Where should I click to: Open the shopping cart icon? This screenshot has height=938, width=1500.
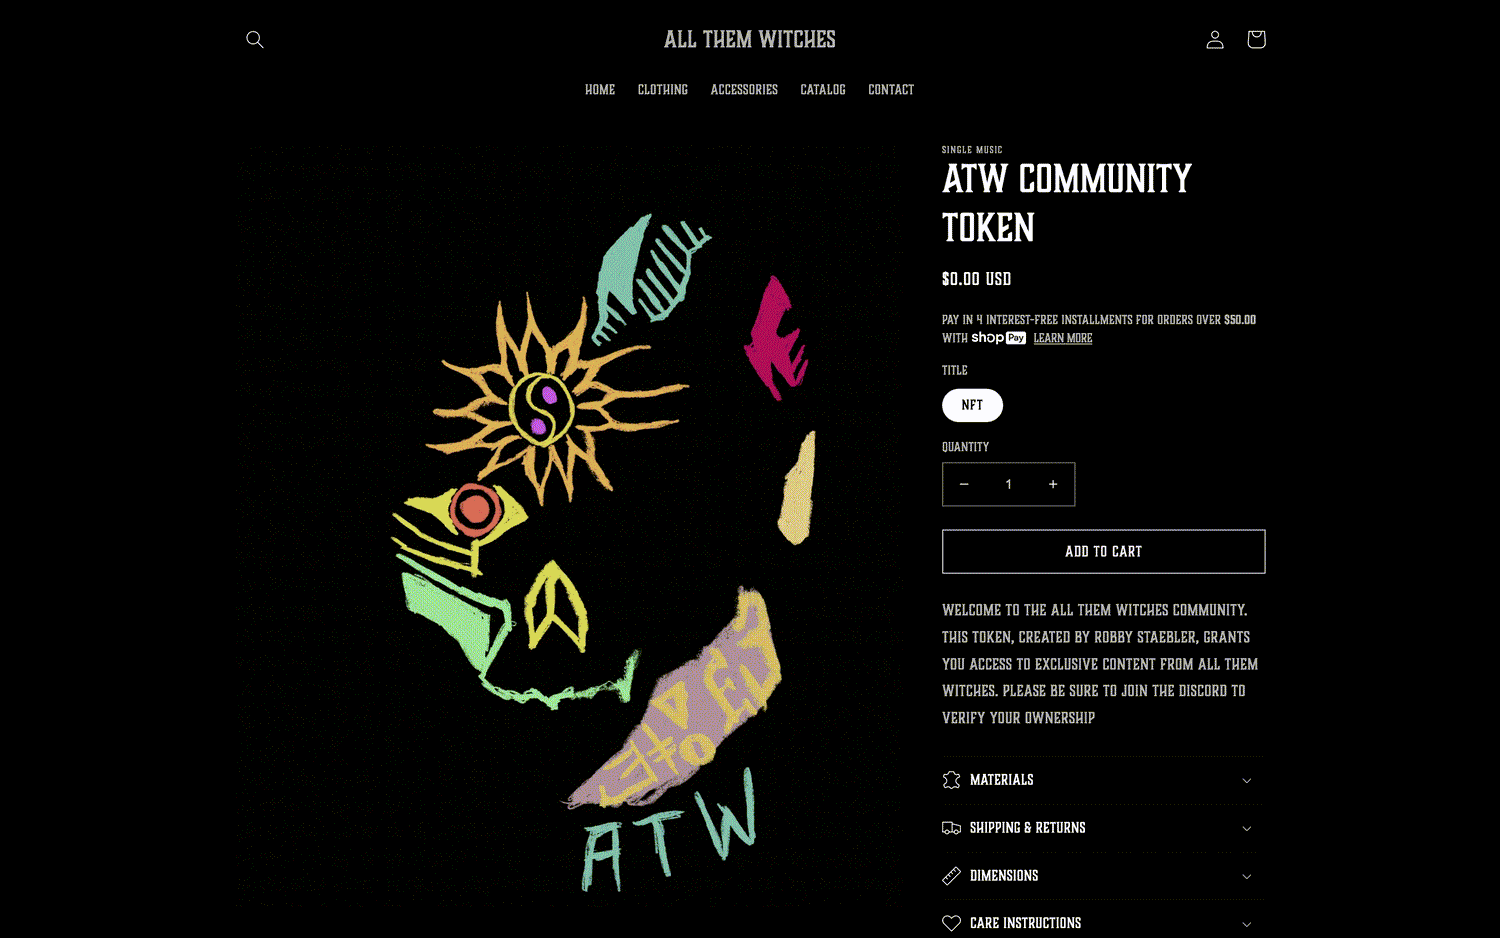pyautogui.click(x=1256, y=39)
